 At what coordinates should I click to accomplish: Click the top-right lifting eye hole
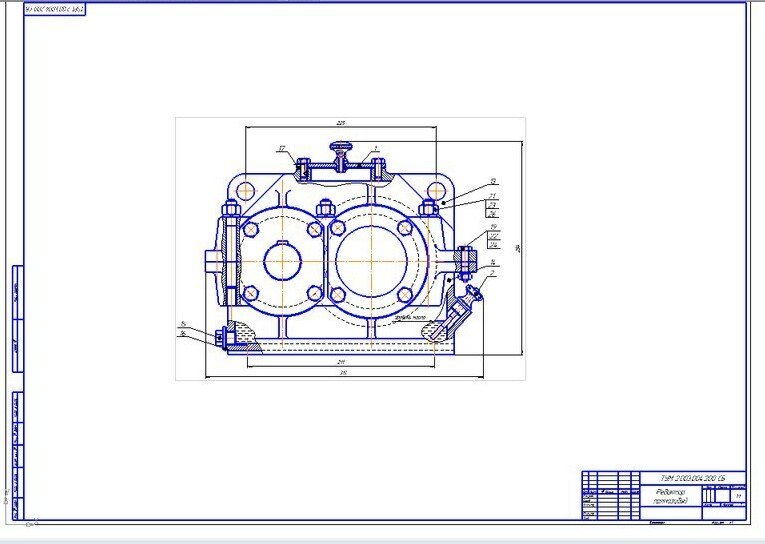437,190
